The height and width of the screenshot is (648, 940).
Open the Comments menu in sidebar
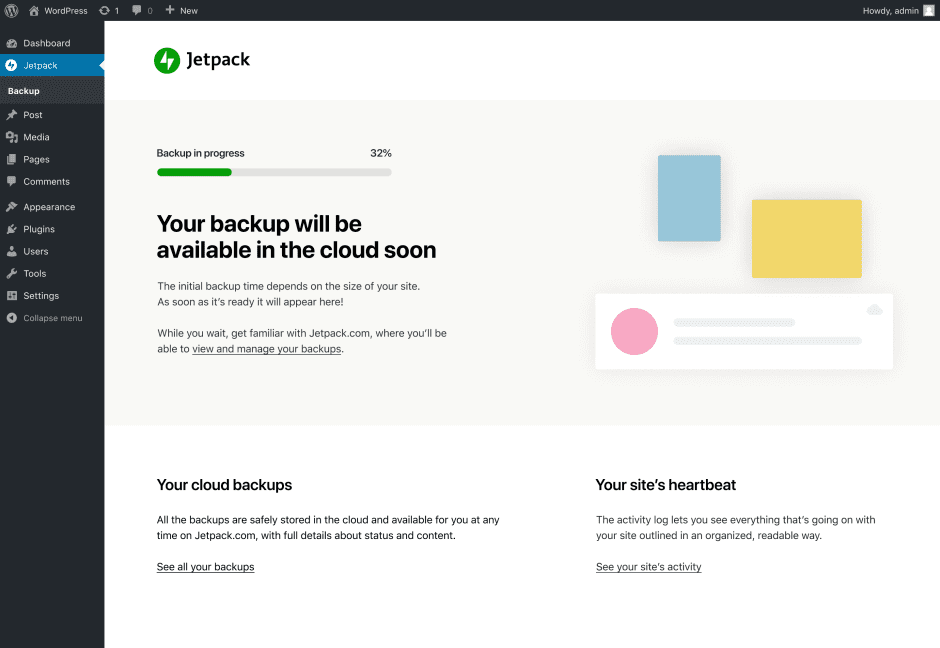(52, 182)
